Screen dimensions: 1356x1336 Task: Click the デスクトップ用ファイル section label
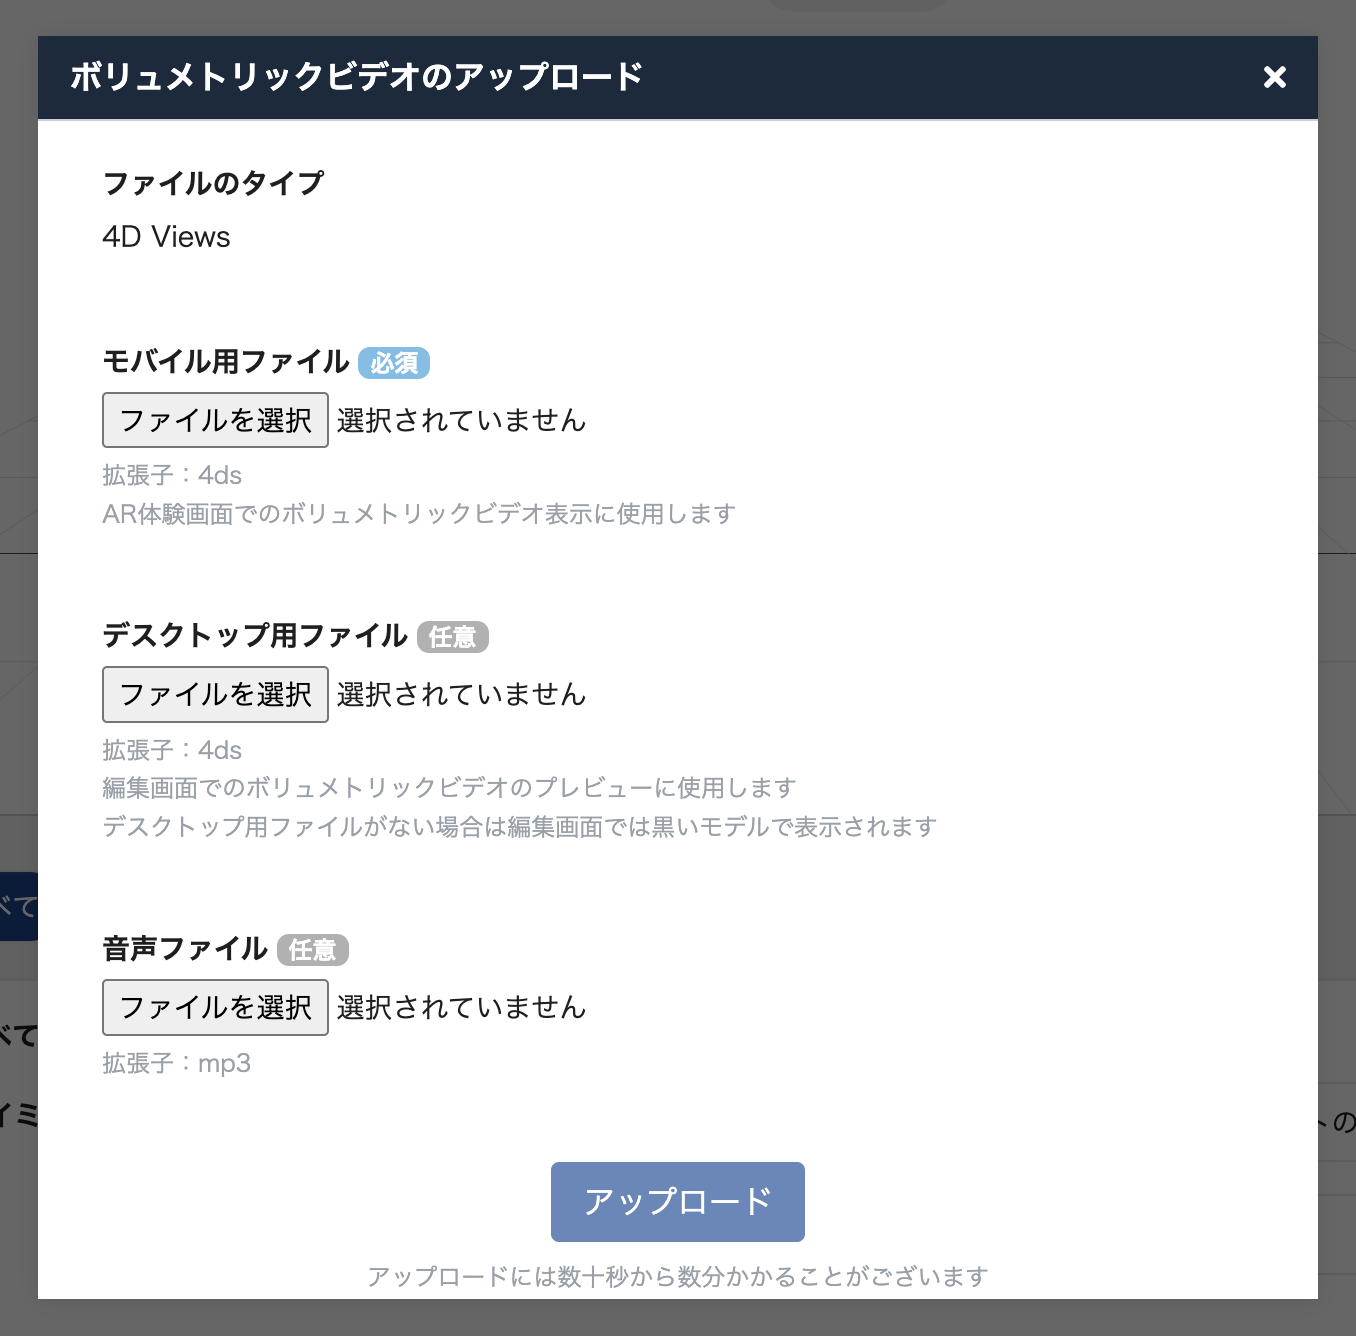click(x=255, y=636)
